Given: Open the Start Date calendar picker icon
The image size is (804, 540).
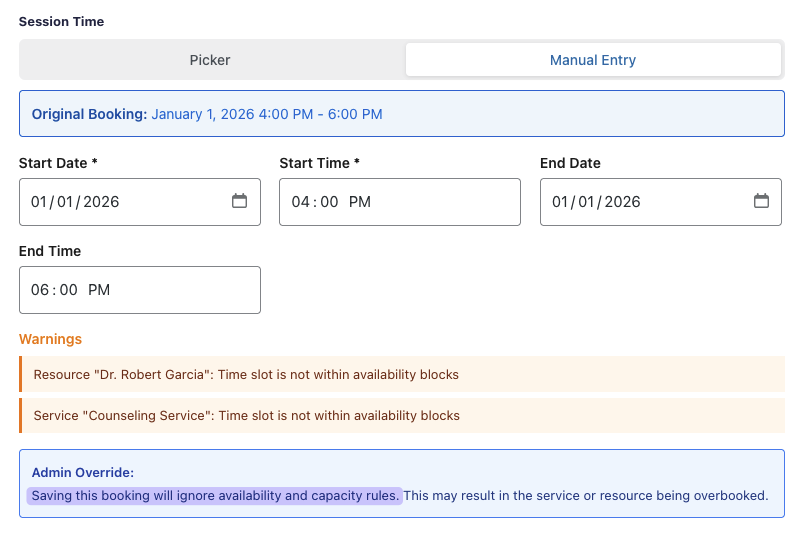Looking at the screenshot, I should 239,201.
